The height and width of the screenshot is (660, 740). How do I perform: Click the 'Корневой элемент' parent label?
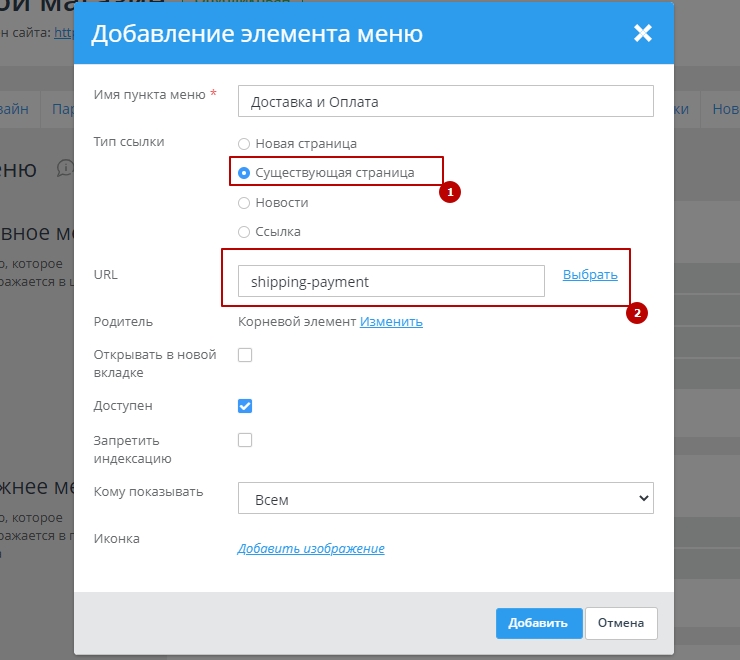point(297,322)
